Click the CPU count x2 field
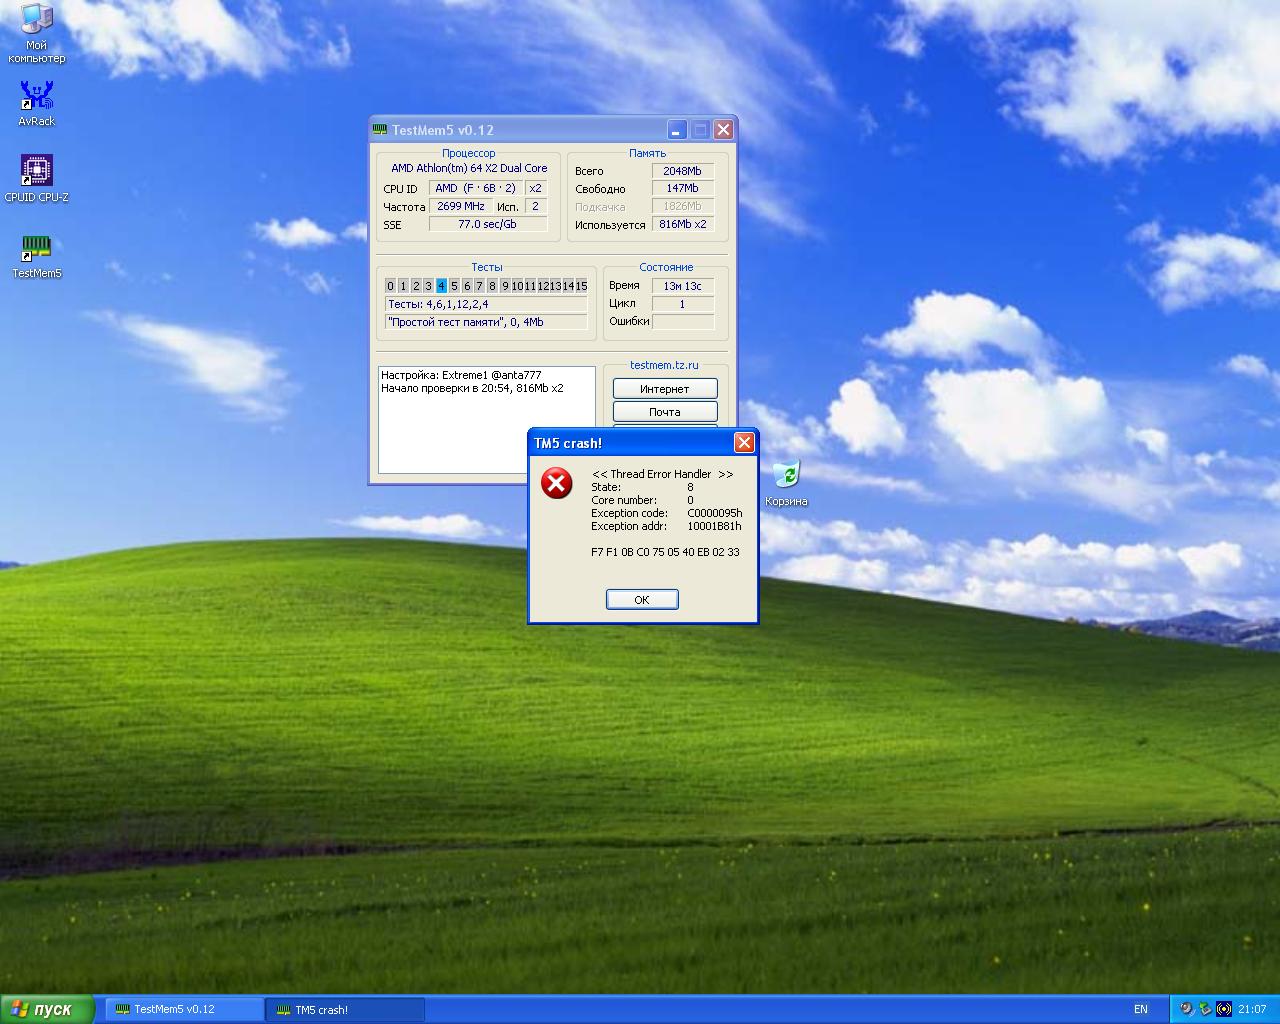1280x1024 pixels. [x=536, y=188]
